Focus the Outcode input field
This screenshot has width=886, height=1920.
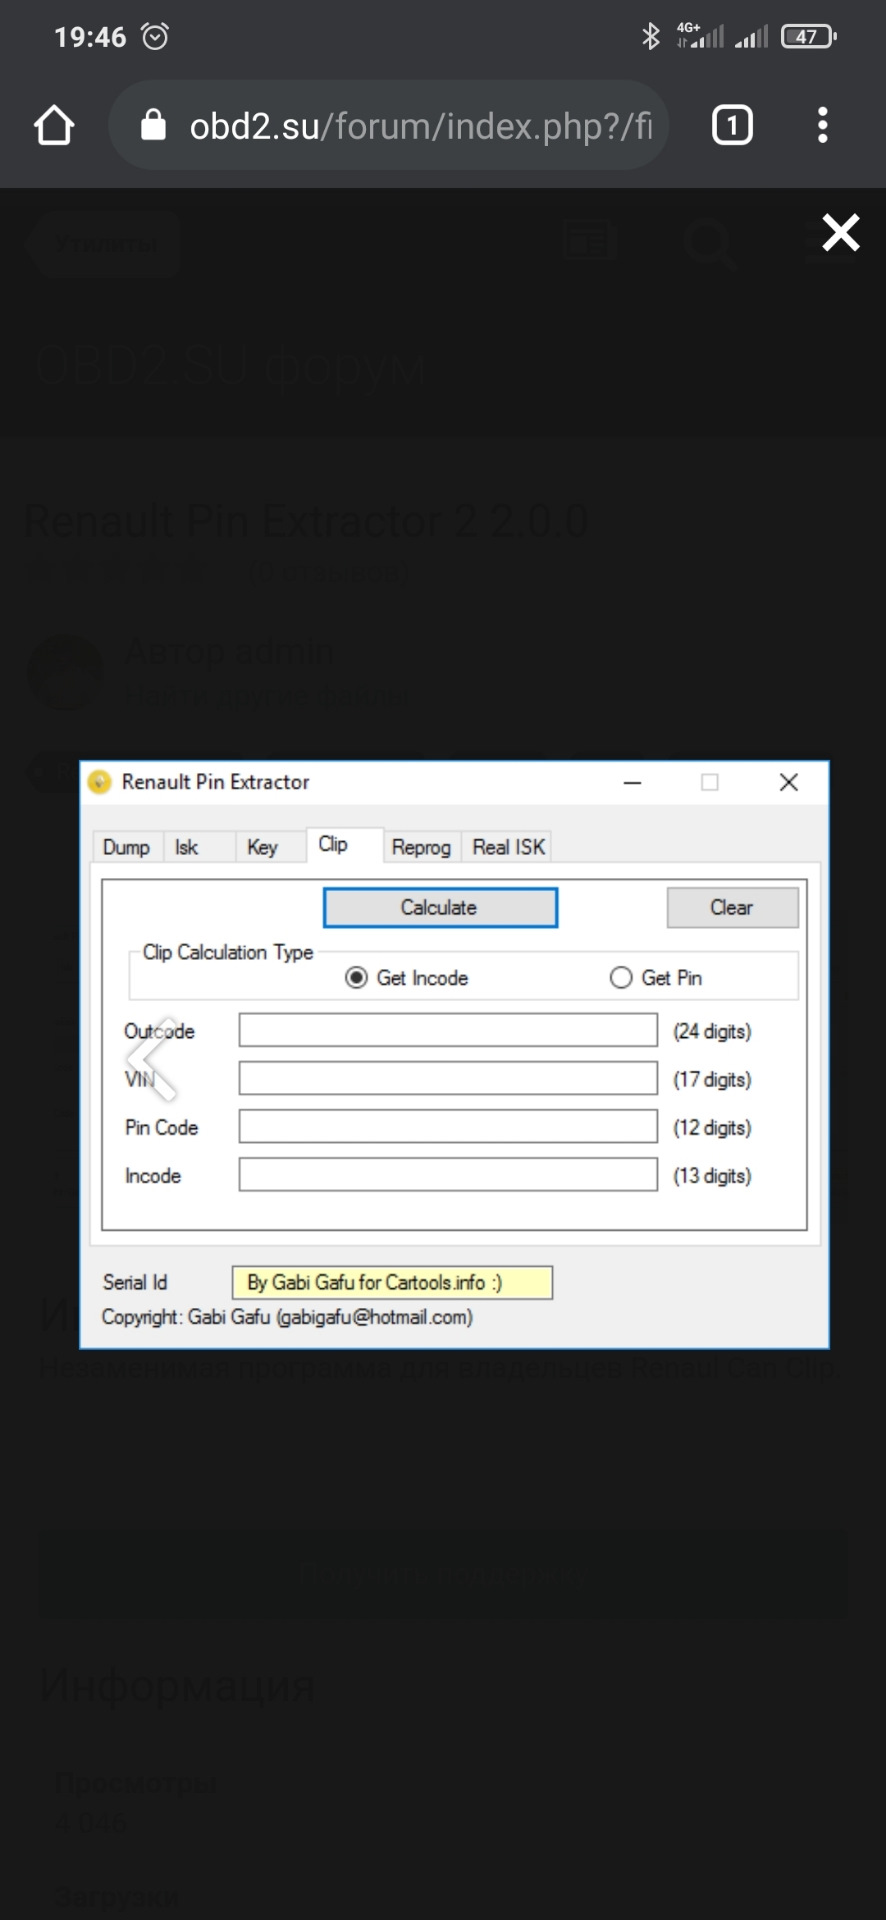pyautogui.click(x=448, y=1030)
